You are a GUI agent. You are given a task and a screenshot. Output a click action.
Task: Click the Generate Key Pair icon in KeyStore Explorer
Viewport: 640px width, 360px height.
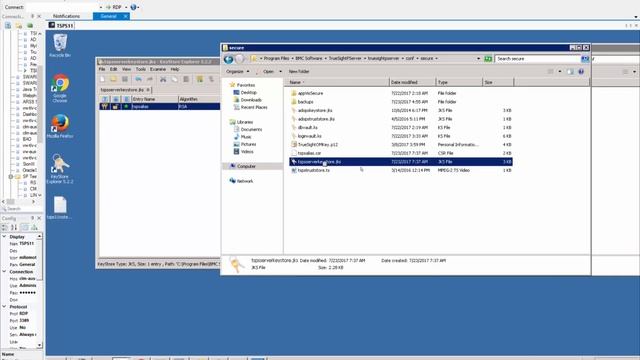coord(200,79)
